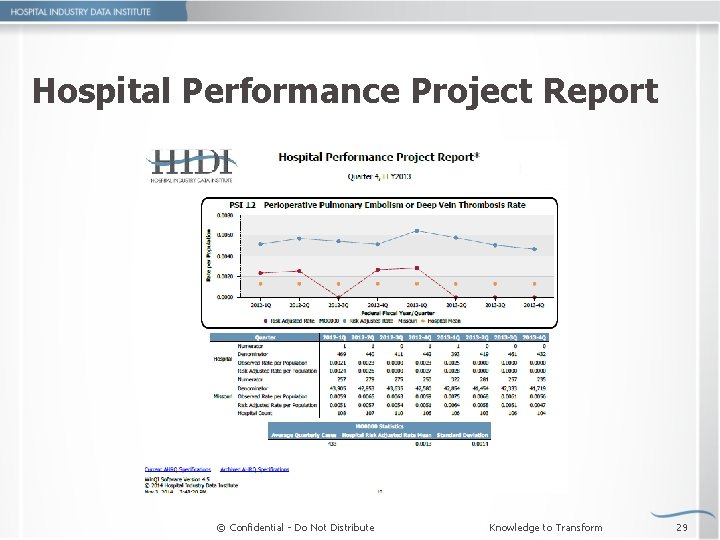The width and height of the screenshot is (720, 540).
Task: Click the Quarter header cell in the table
Action: 265,338
